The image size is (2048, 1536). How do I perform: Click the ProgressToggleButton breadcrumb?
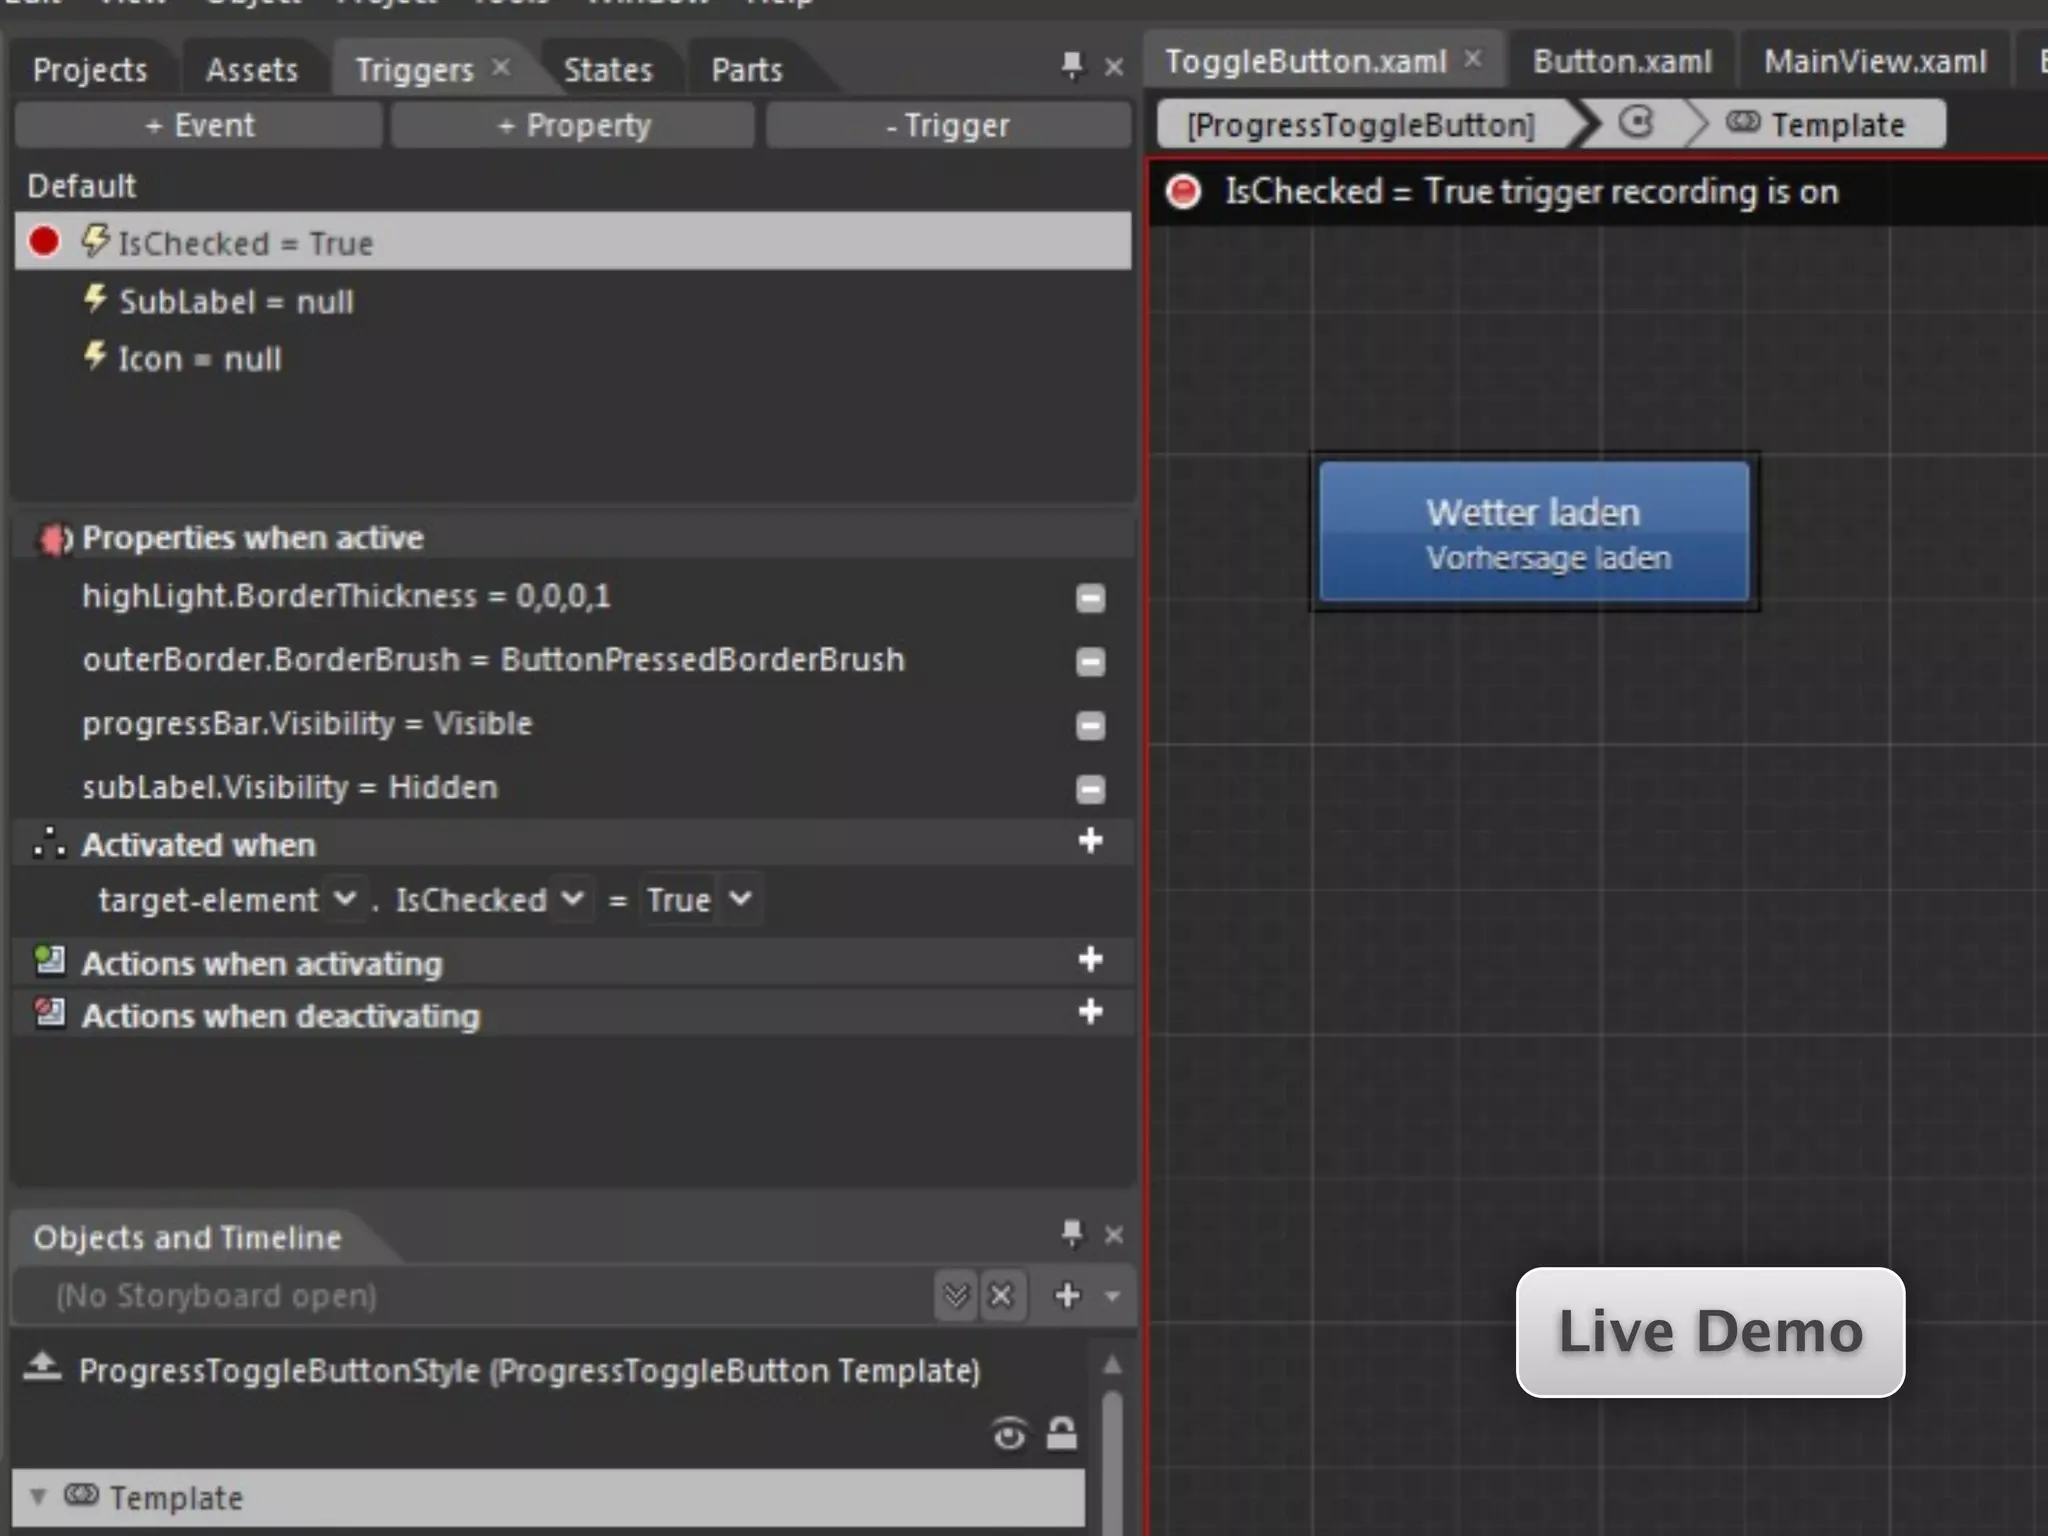pyautogui.click(x=1360, y=125)
